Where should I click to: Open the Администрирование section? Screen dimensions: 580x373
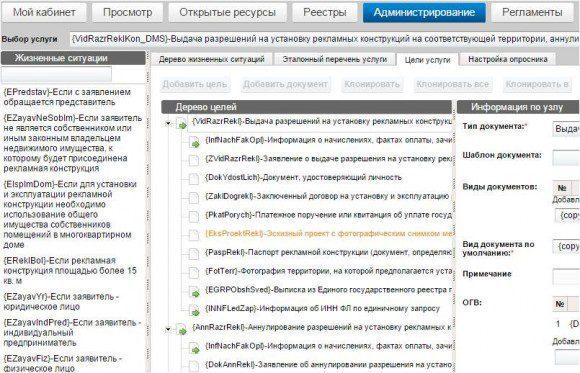coord(424,12)
